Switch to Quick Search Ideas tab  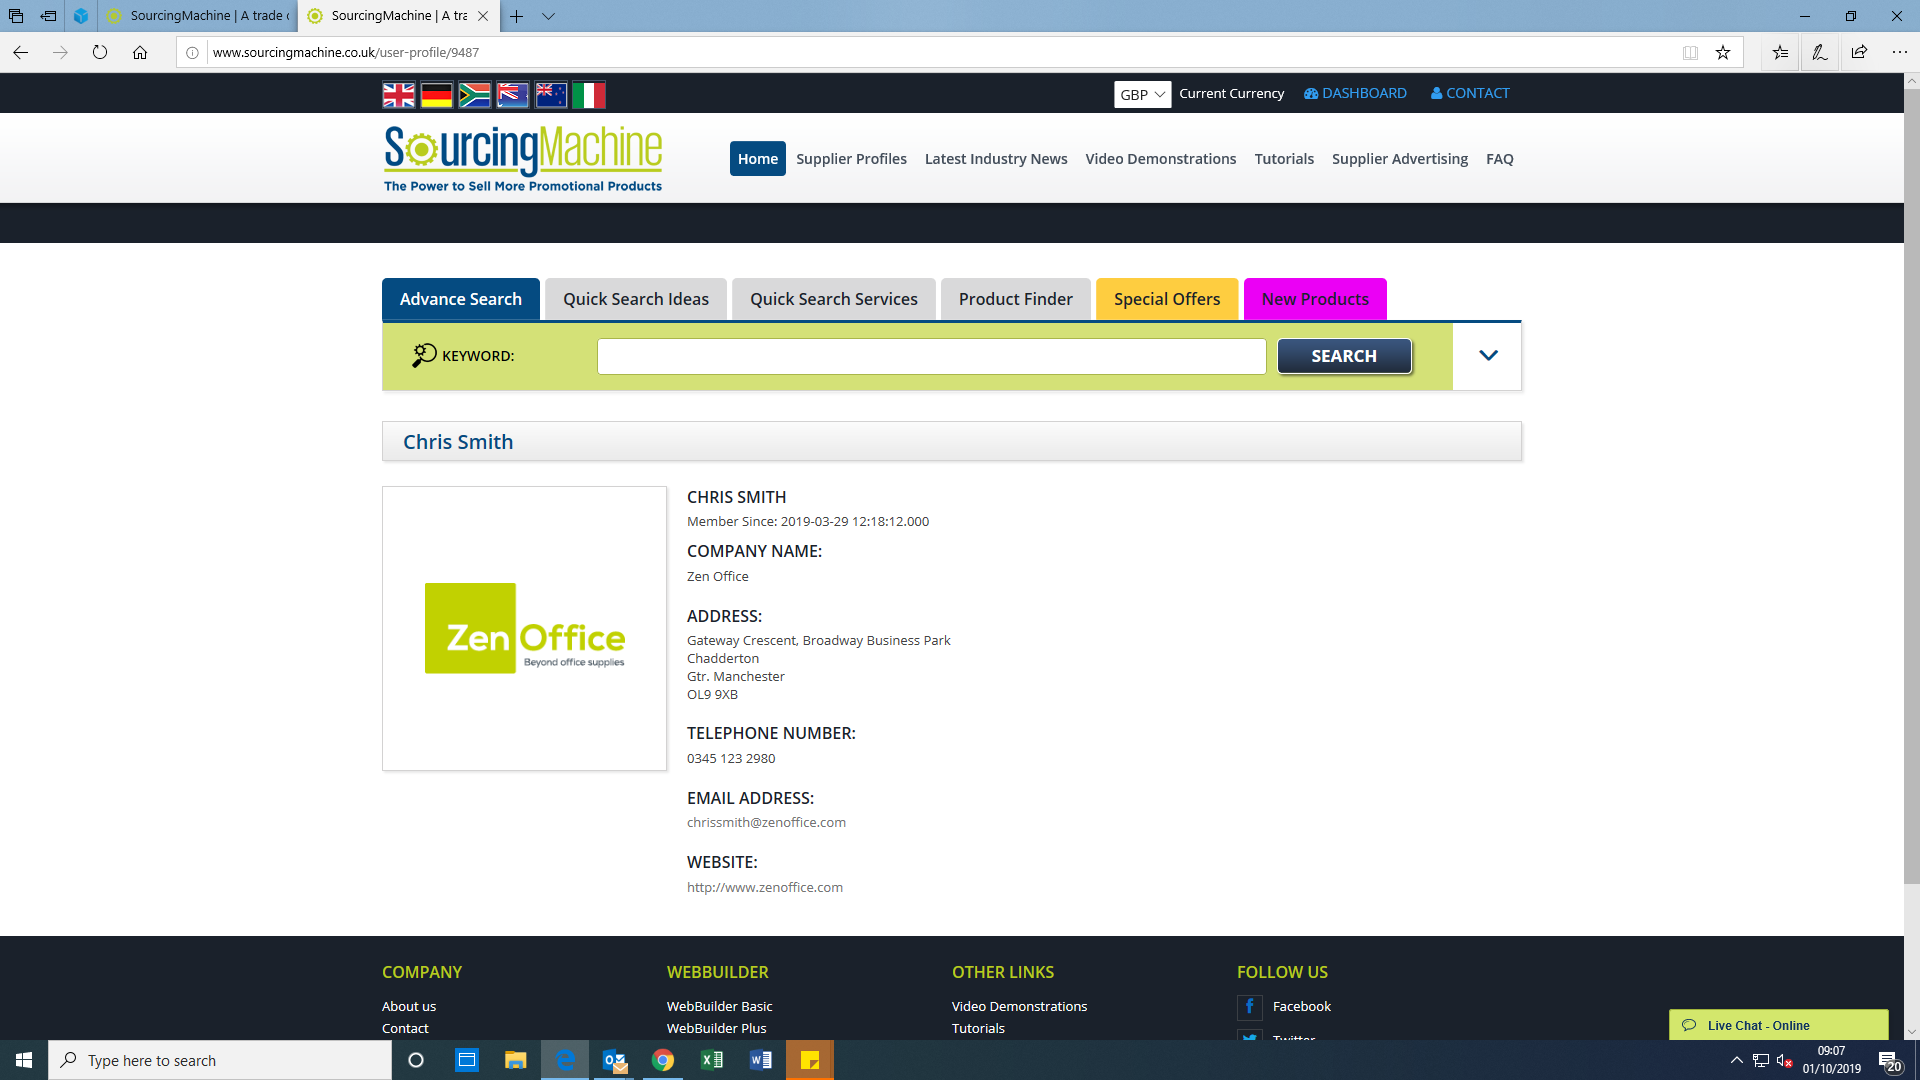(x=635, y=299)
